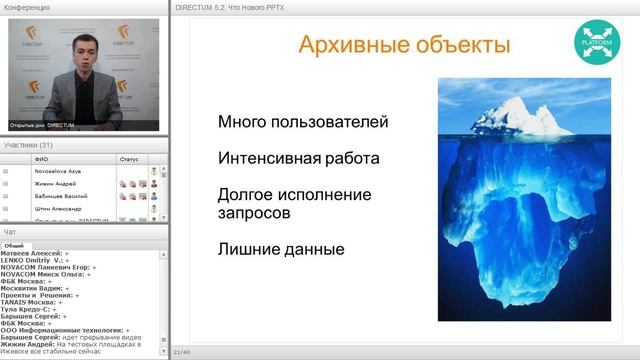Click chat message from Проекты и Решения
Image resolution: width=640 pixels, height=360 pixels.
coord(40,295)
